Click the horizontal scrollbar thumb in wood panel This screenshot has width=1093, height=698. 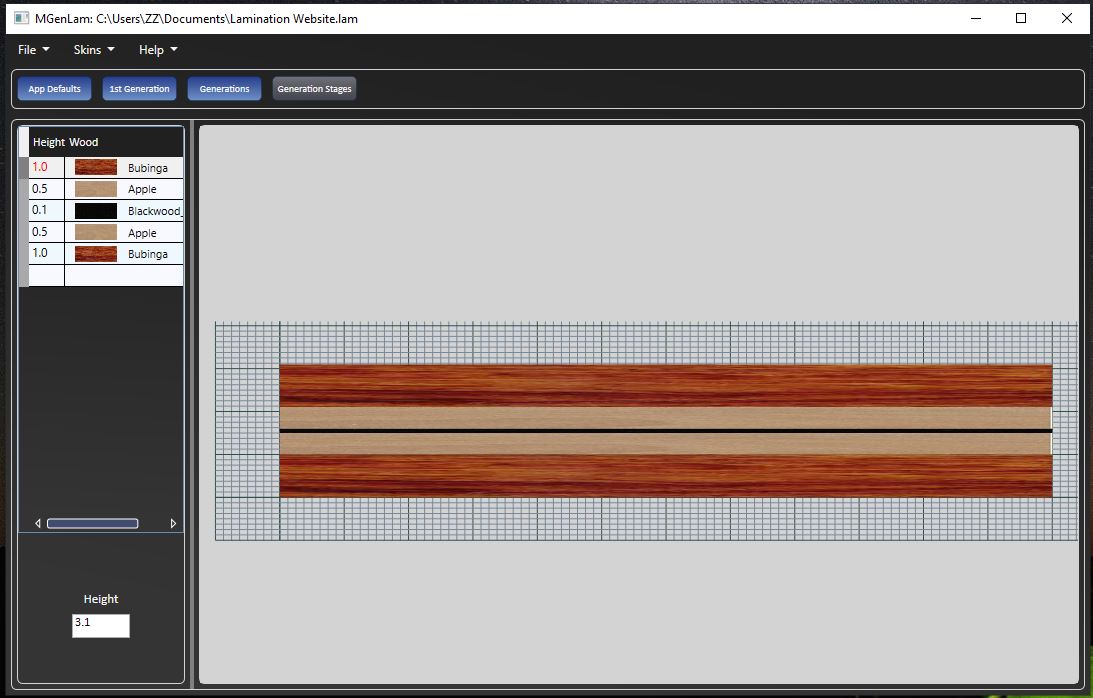pos(92,523)
